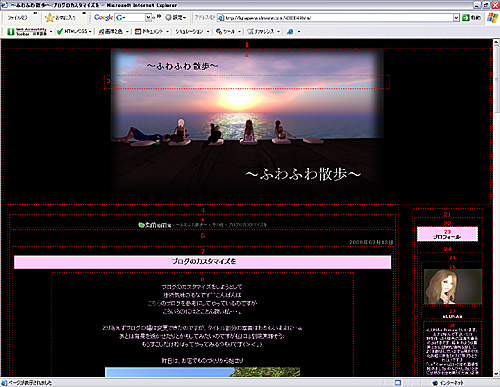Click the お気に入り star icon

pos(49,18)
